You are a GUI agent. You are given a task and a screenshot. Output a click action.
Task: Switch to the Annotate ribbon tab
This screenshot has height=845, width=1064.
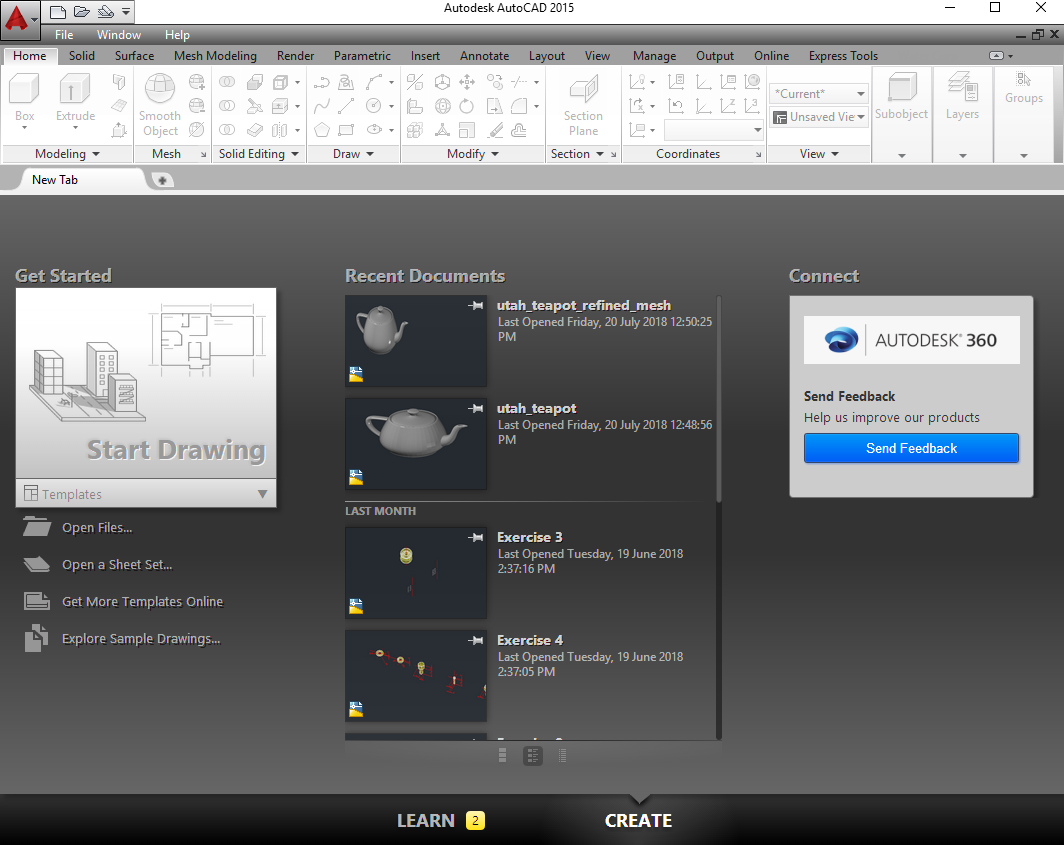coord(484,56)
